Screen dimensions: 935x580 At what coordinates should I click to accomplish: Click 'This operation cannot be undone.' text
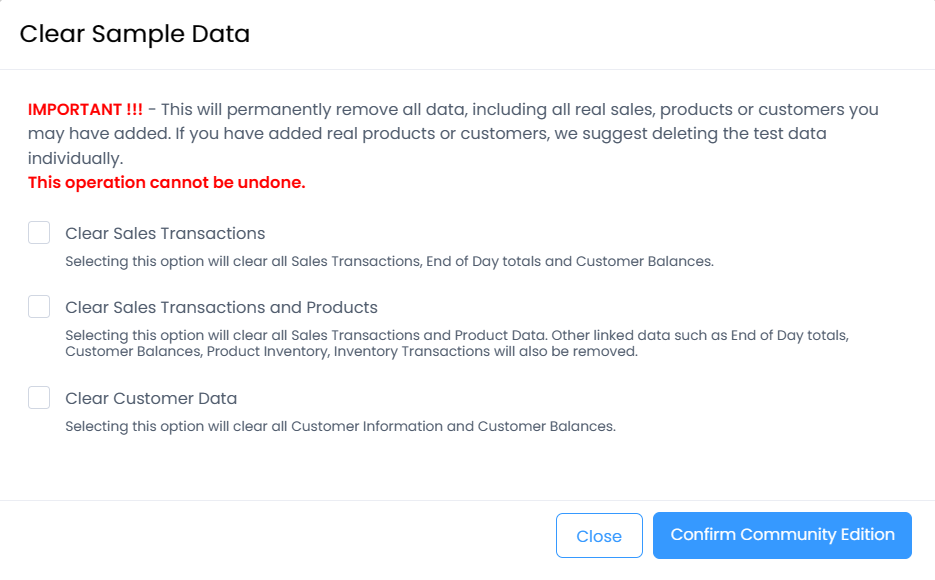tap(166, 183)
